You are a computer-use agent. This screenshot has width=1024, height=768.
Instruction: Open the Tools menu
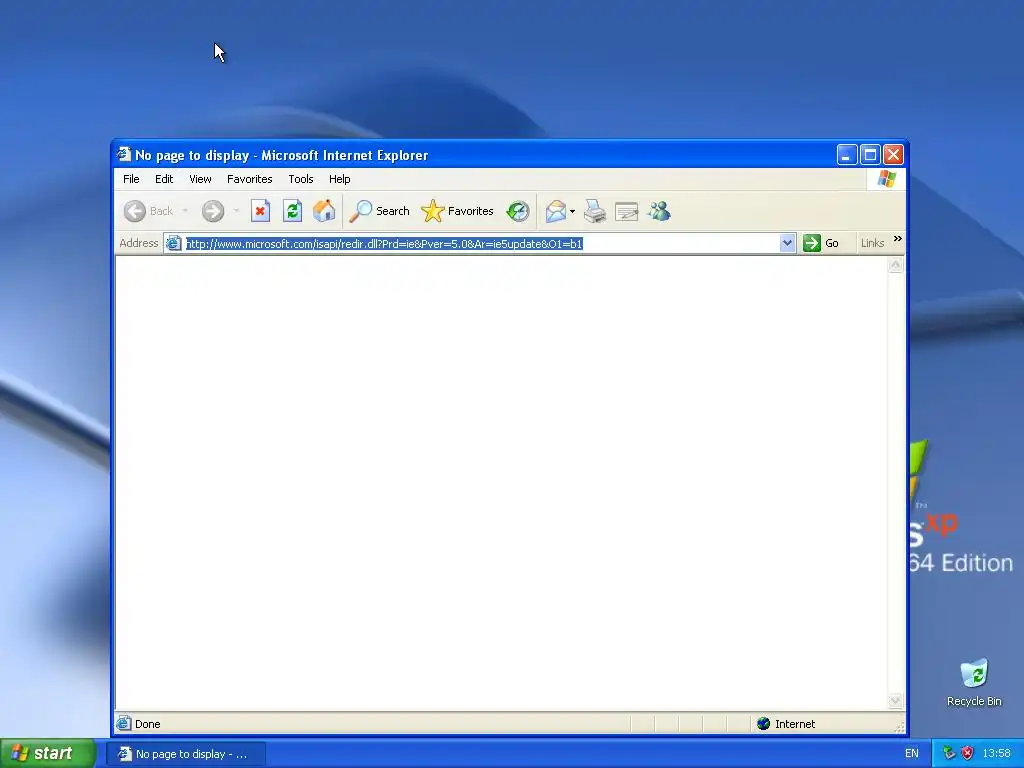pyautogui.click(x=301, y=179)
